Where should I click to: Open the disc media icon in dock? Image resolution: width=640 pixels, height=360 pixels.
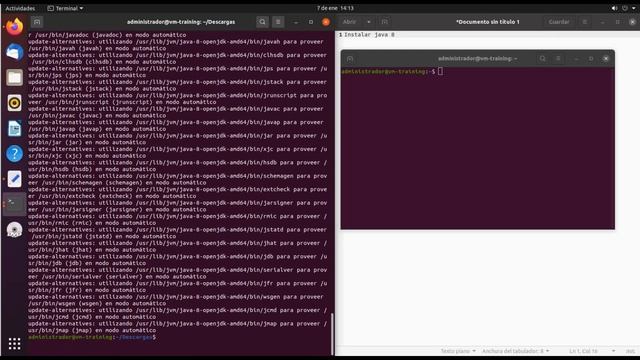(15, 229)
